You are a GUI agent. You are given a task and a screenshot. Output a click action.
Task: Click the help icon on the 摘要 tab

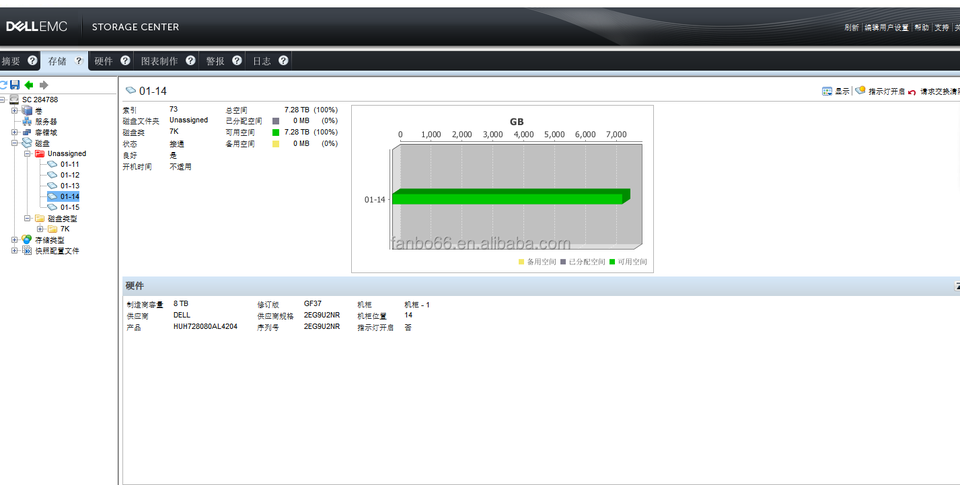click(x=32, y=61)
